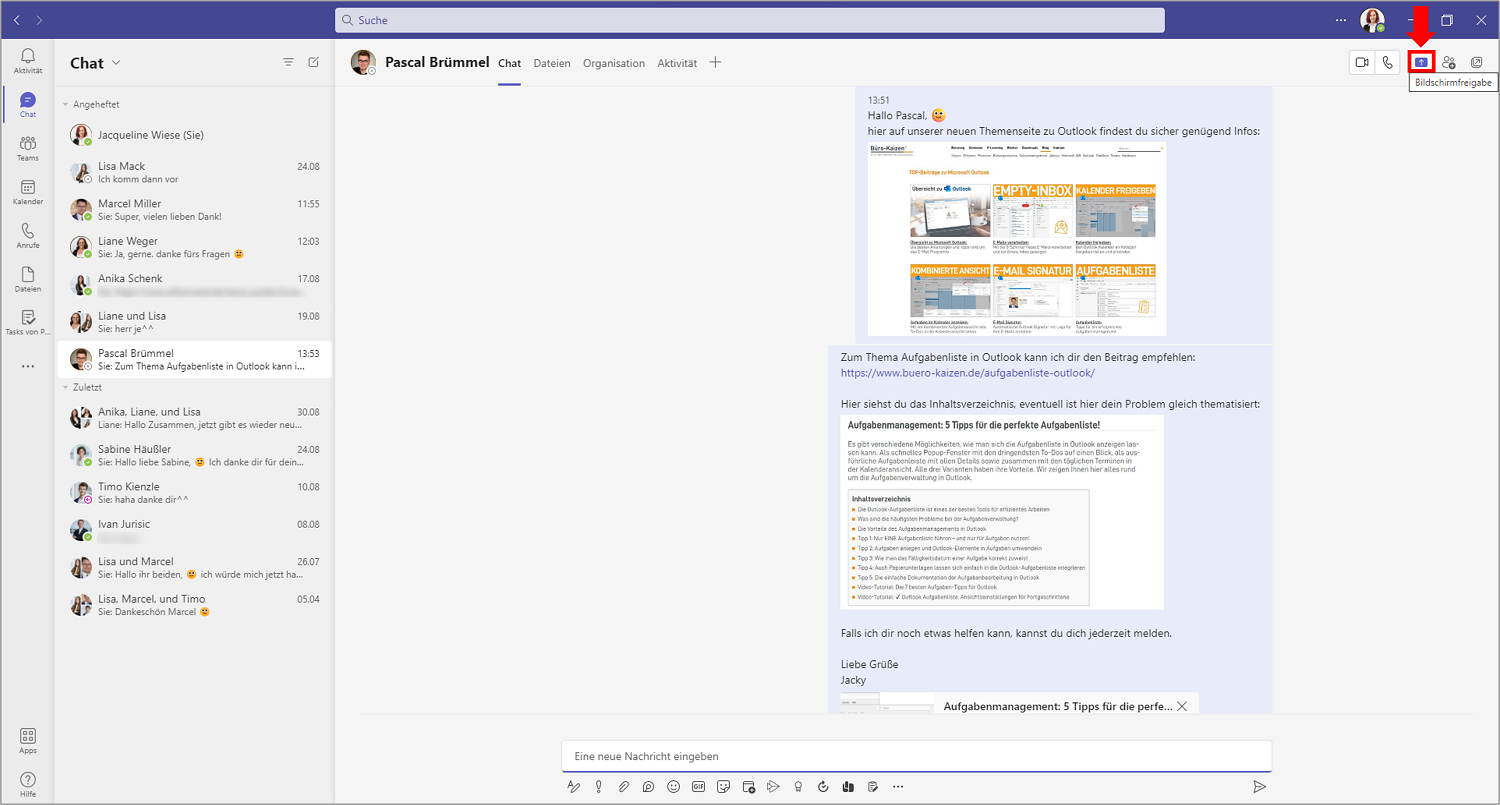1500x805 pixels.
Task: Open the Chat header dropdown
Action: [116, 63]
